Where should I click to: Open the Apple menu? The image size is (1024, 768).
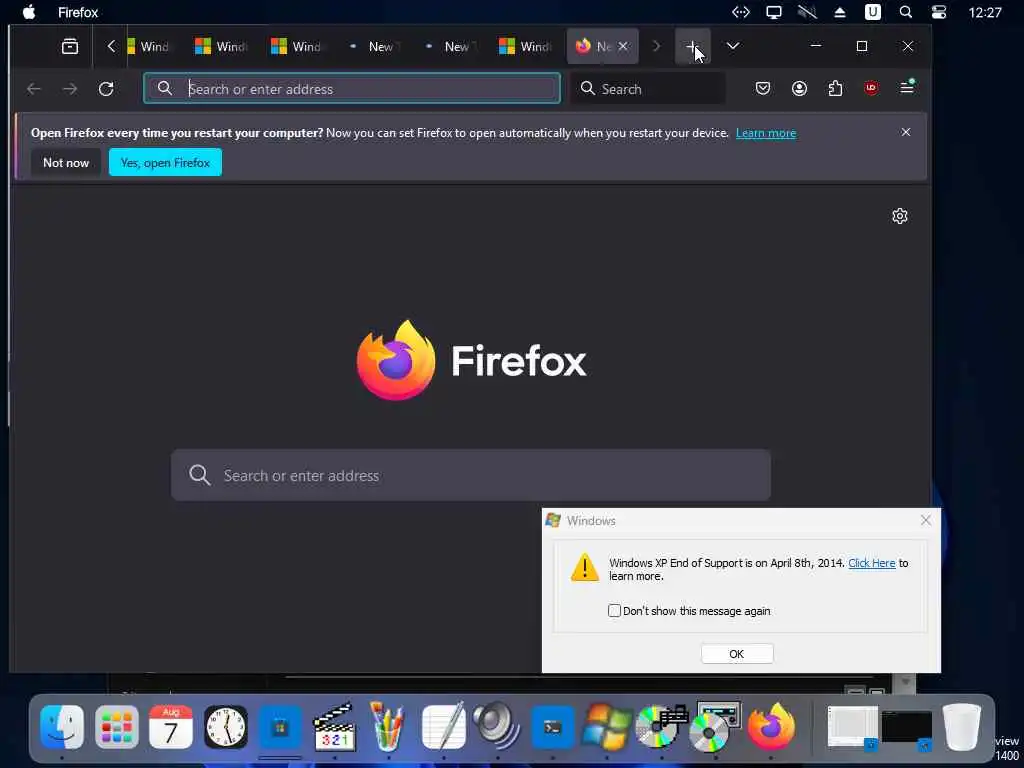point(29,12)
